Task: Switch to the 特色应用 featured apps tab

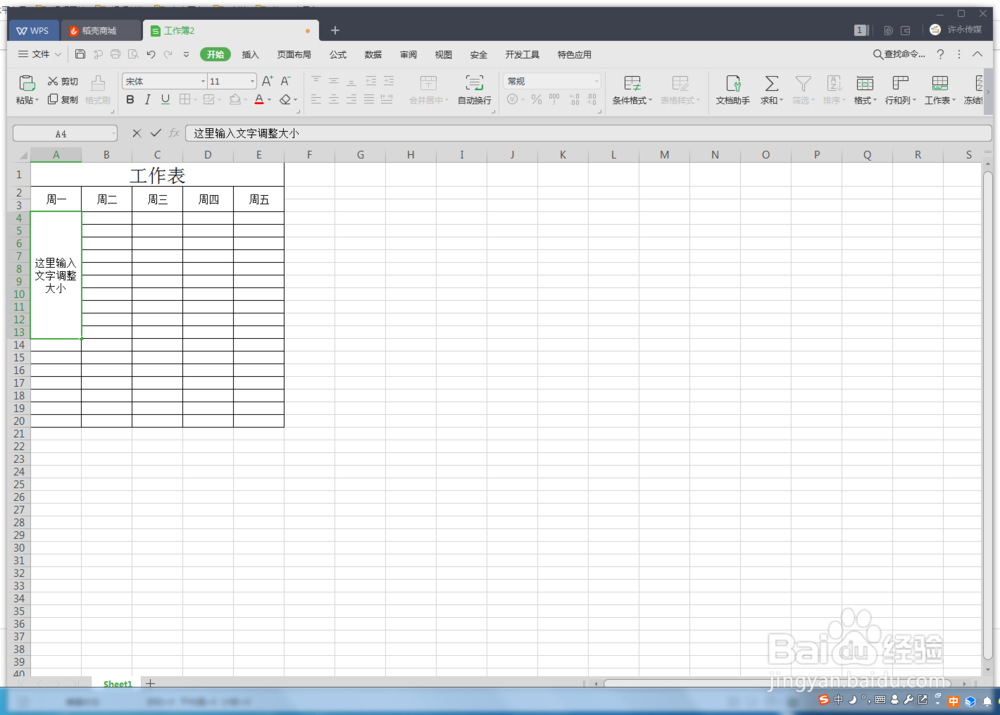Action: pos(575,55)
